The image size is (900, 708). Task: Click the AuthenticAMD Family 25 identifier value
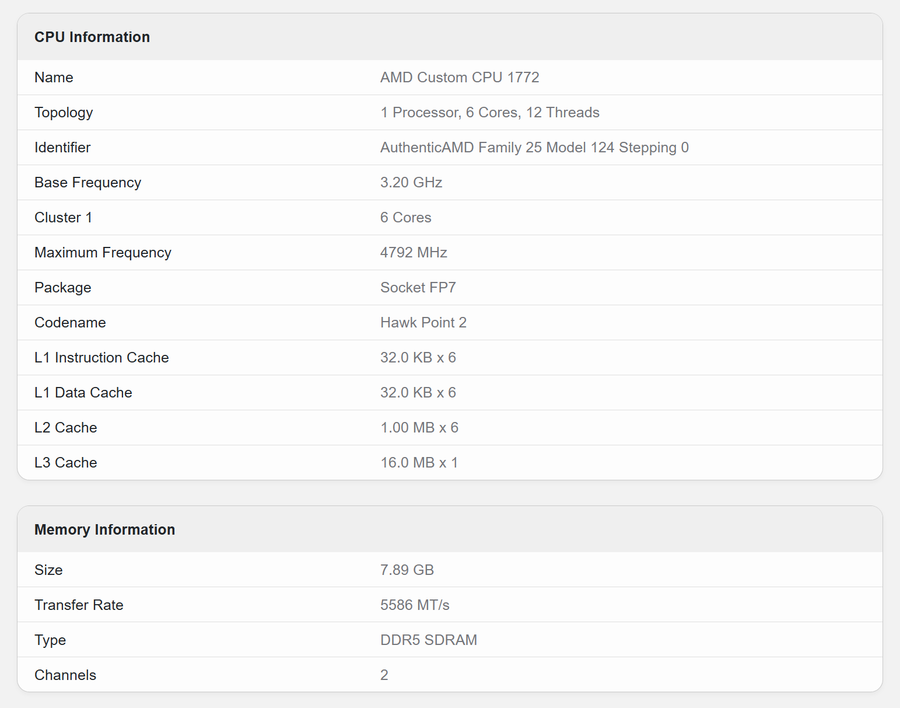(534, 148)
